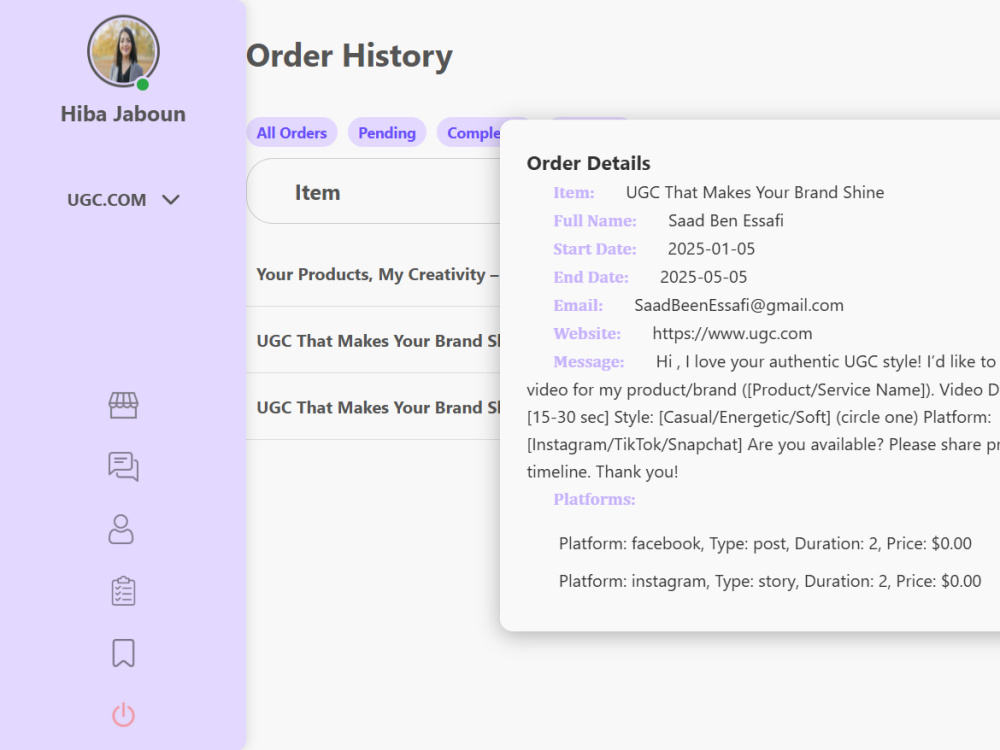
Task: Select the Pending filter tab
Action: [386, 133]
